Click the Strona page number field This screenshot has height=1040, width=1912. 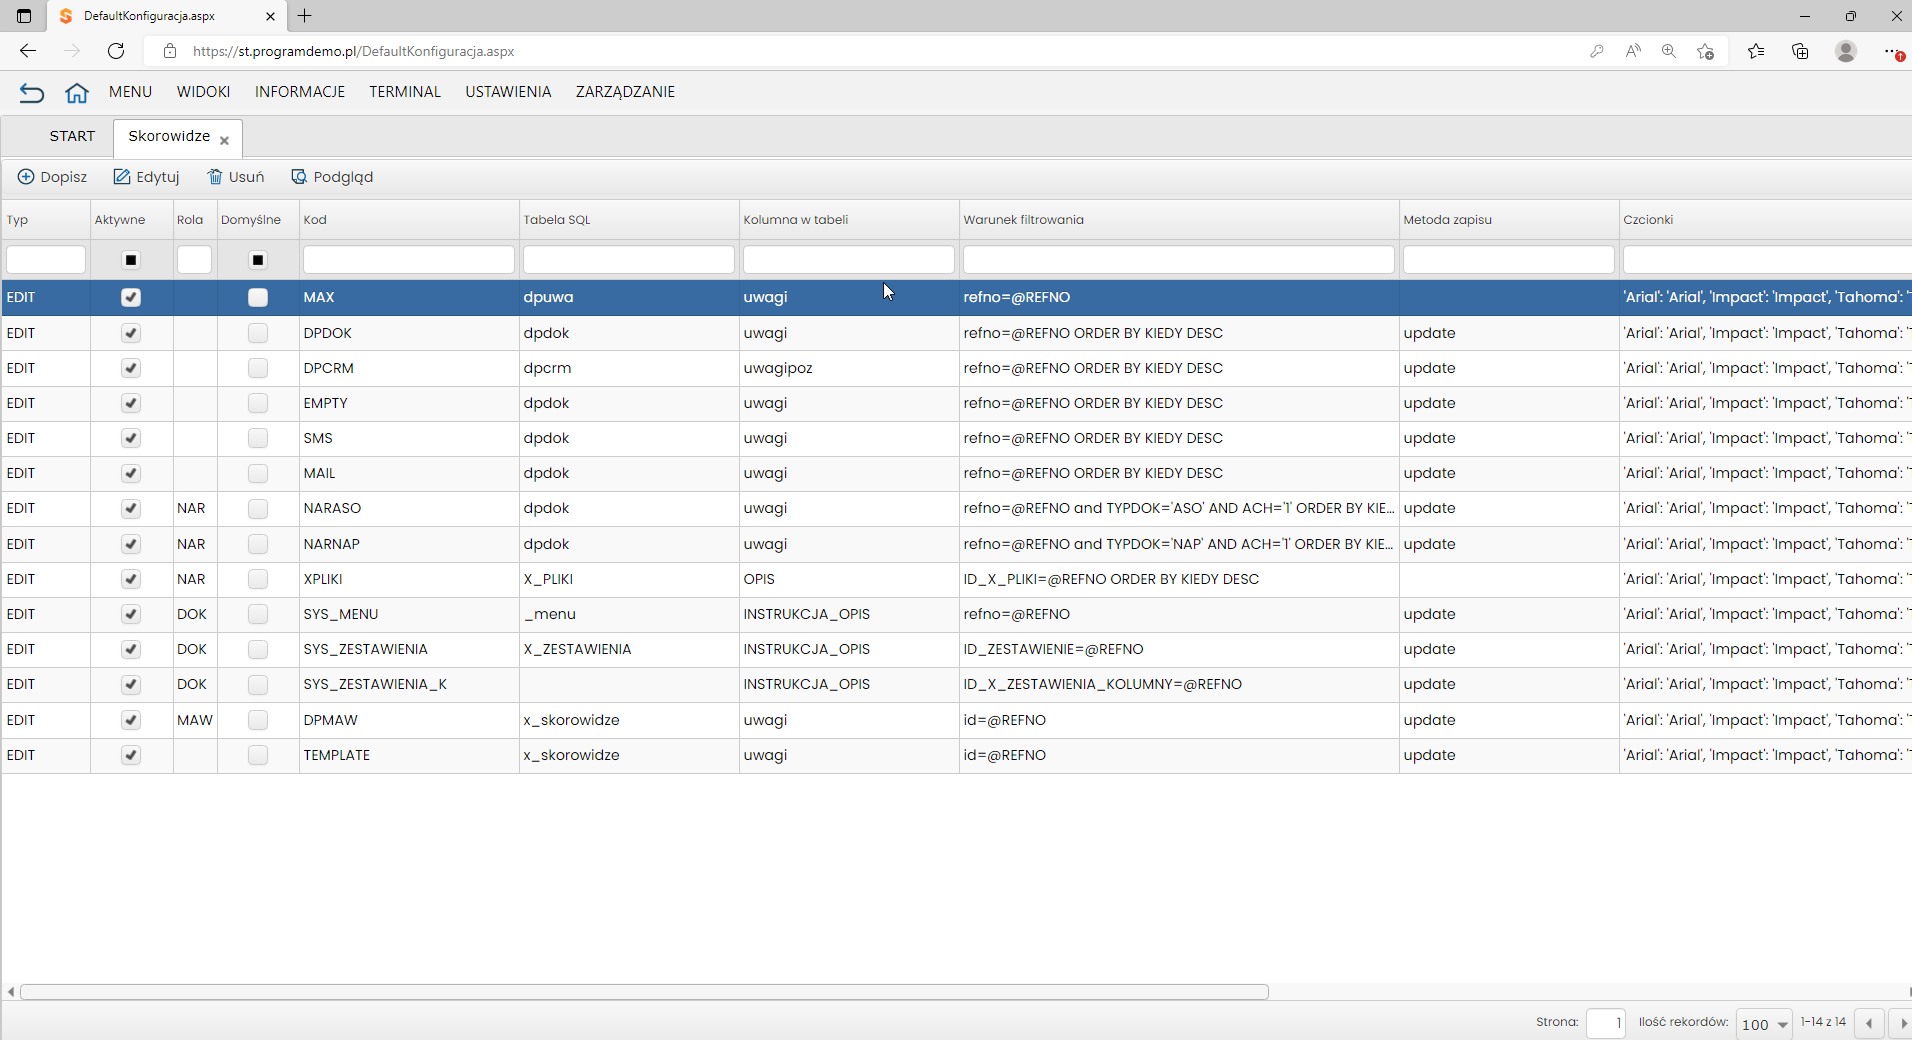tap(1606, 1024)
